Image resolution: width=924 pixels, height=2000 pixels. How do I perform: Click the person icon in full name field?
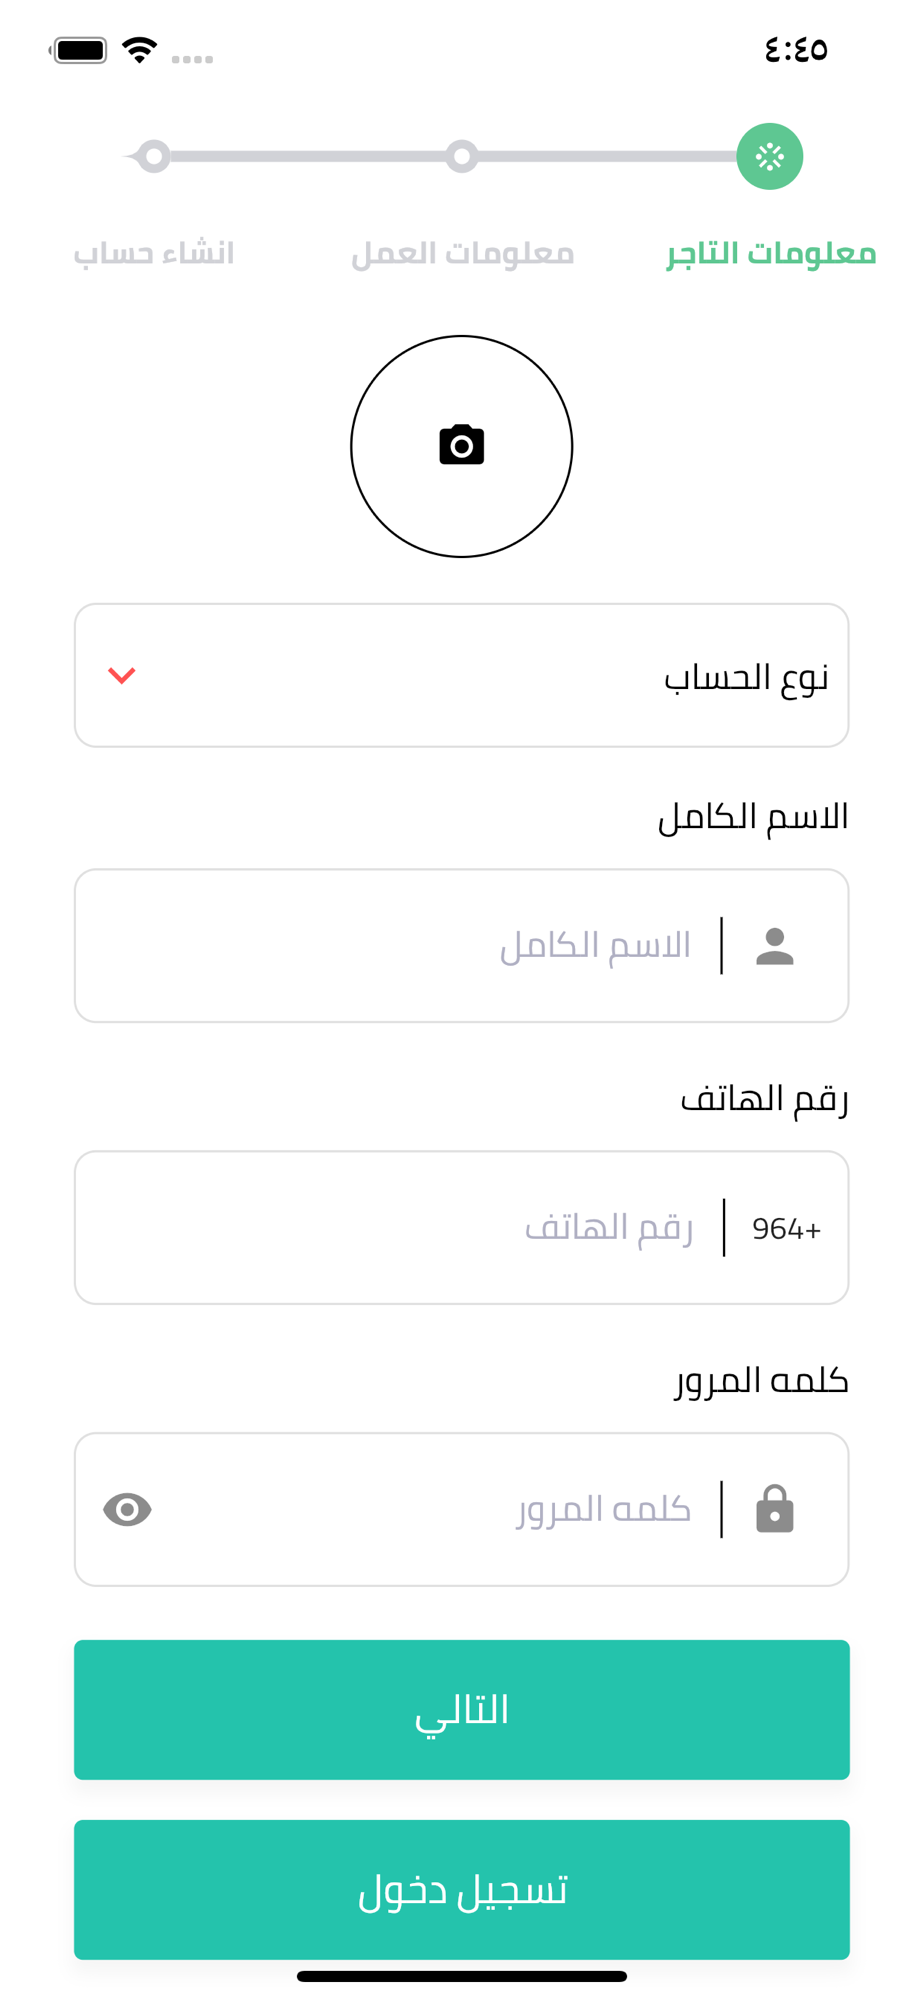[x=775, y=946]
